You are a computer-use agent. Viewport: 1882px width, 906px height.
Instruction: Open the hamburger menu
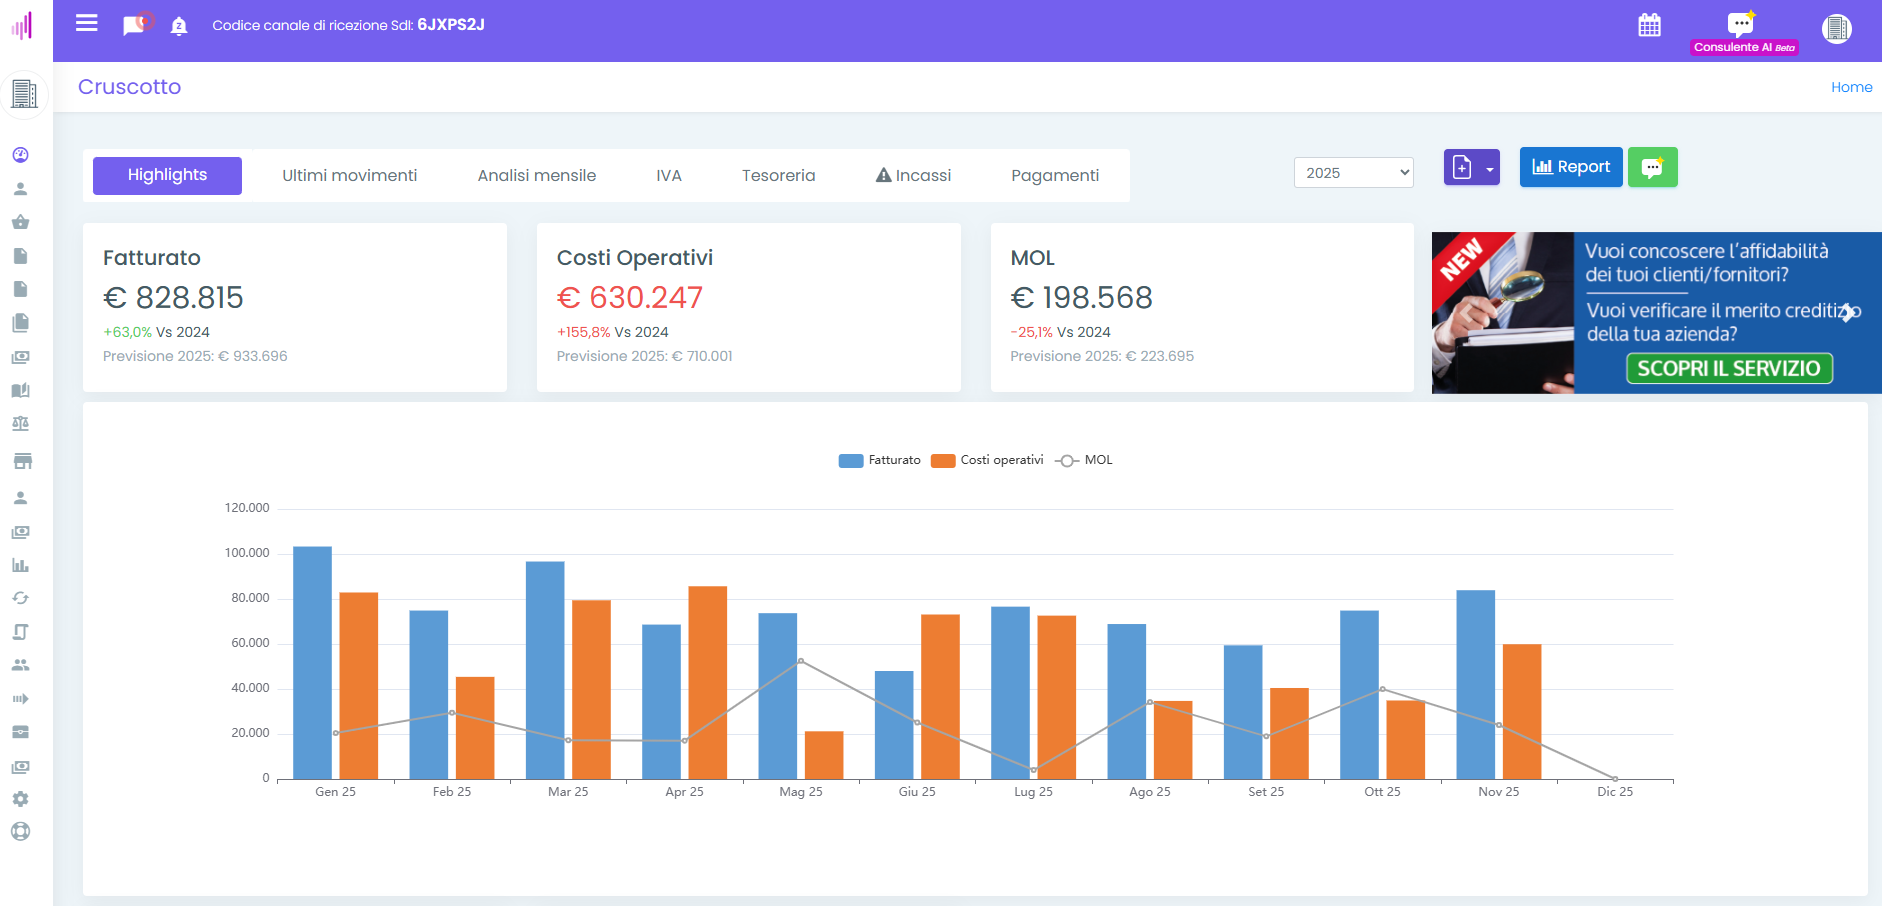86,24
